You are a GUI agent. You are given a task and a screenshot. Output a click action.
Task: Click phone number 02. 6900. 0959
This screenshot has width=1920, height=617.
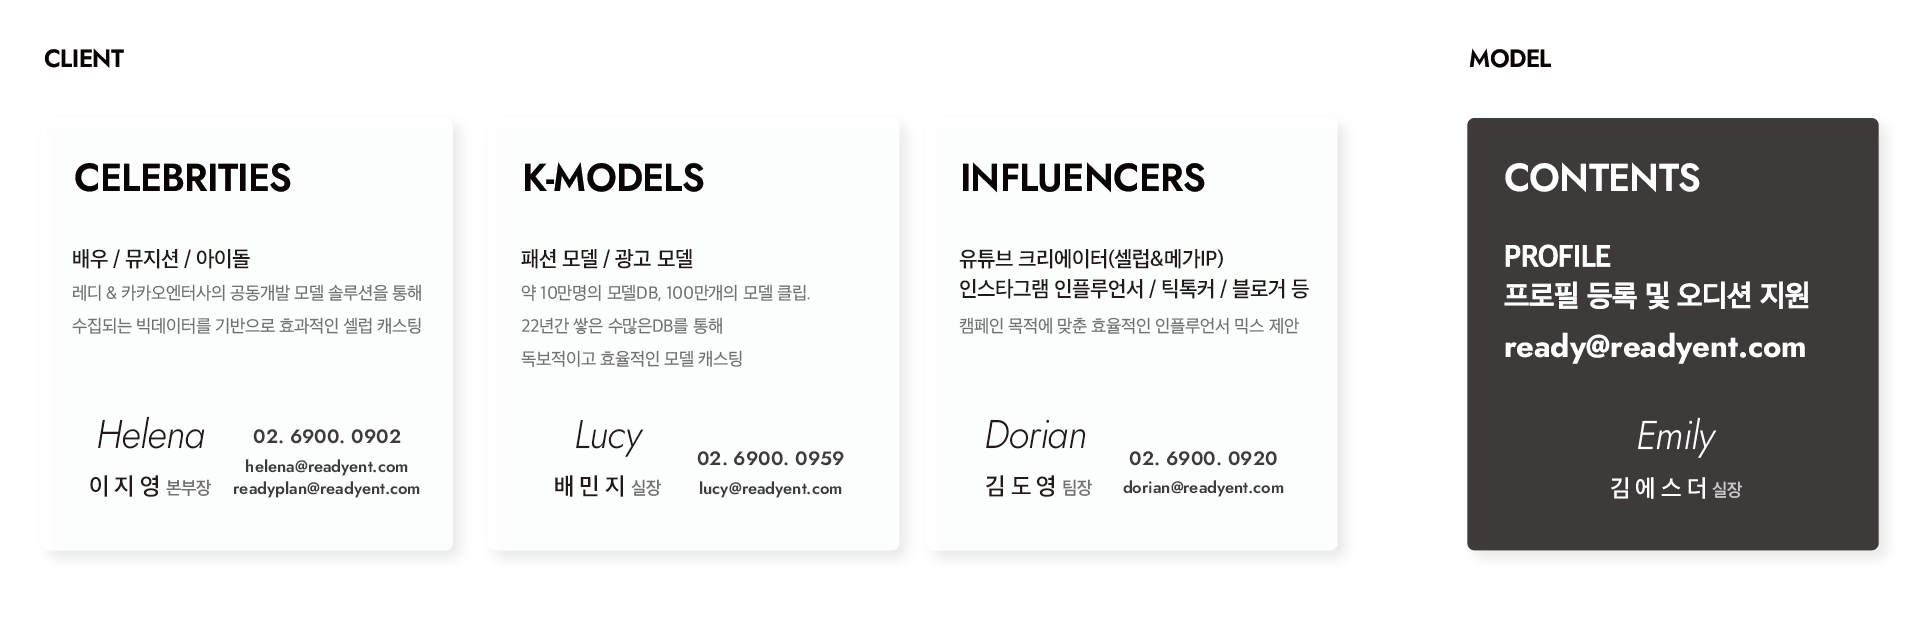pos(770,458)
